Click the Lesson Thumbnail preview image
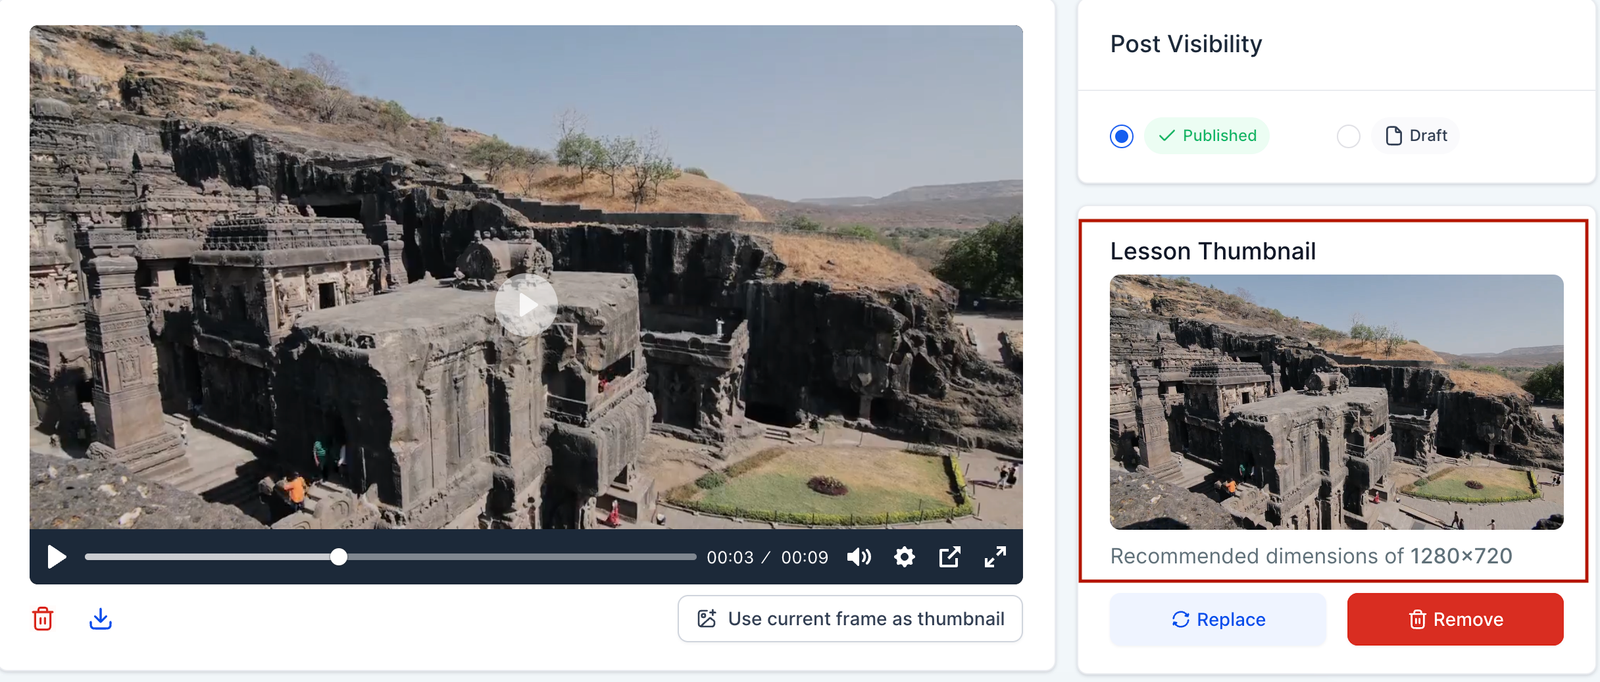The image size is (1600, 682). point(1336,402)
